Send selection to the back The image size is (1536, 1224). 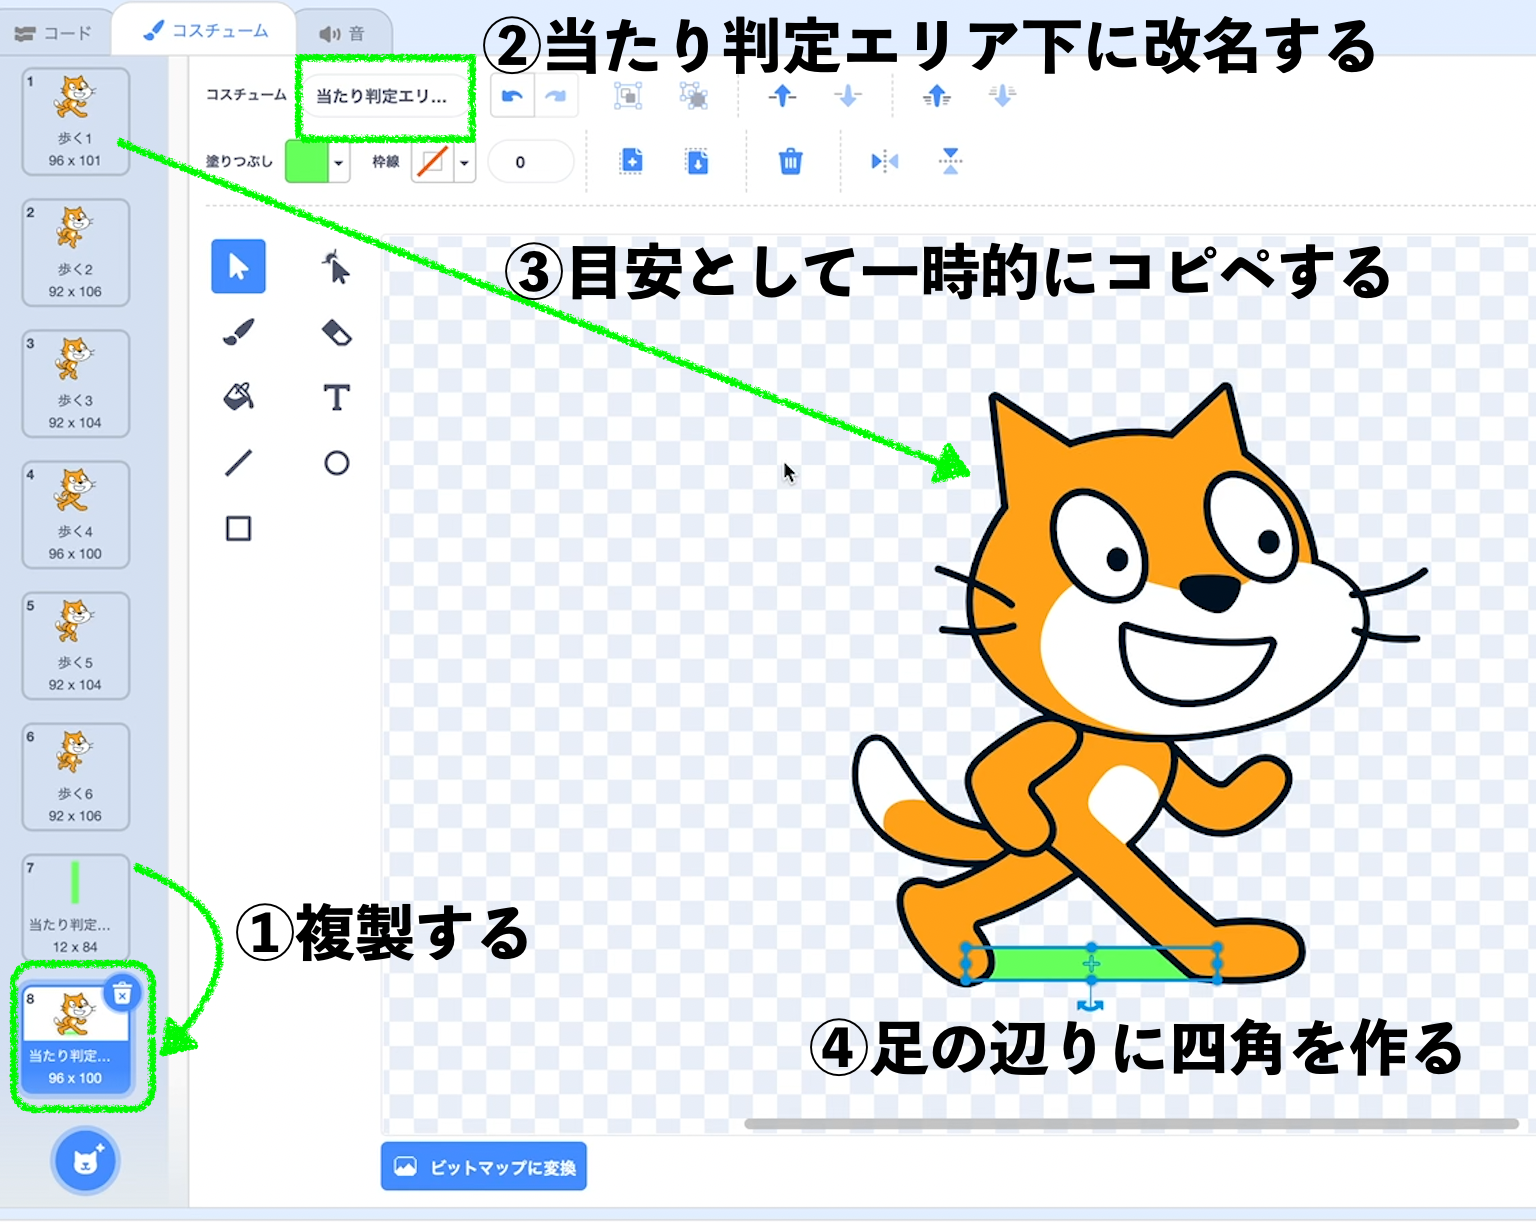coord(1002,96)
